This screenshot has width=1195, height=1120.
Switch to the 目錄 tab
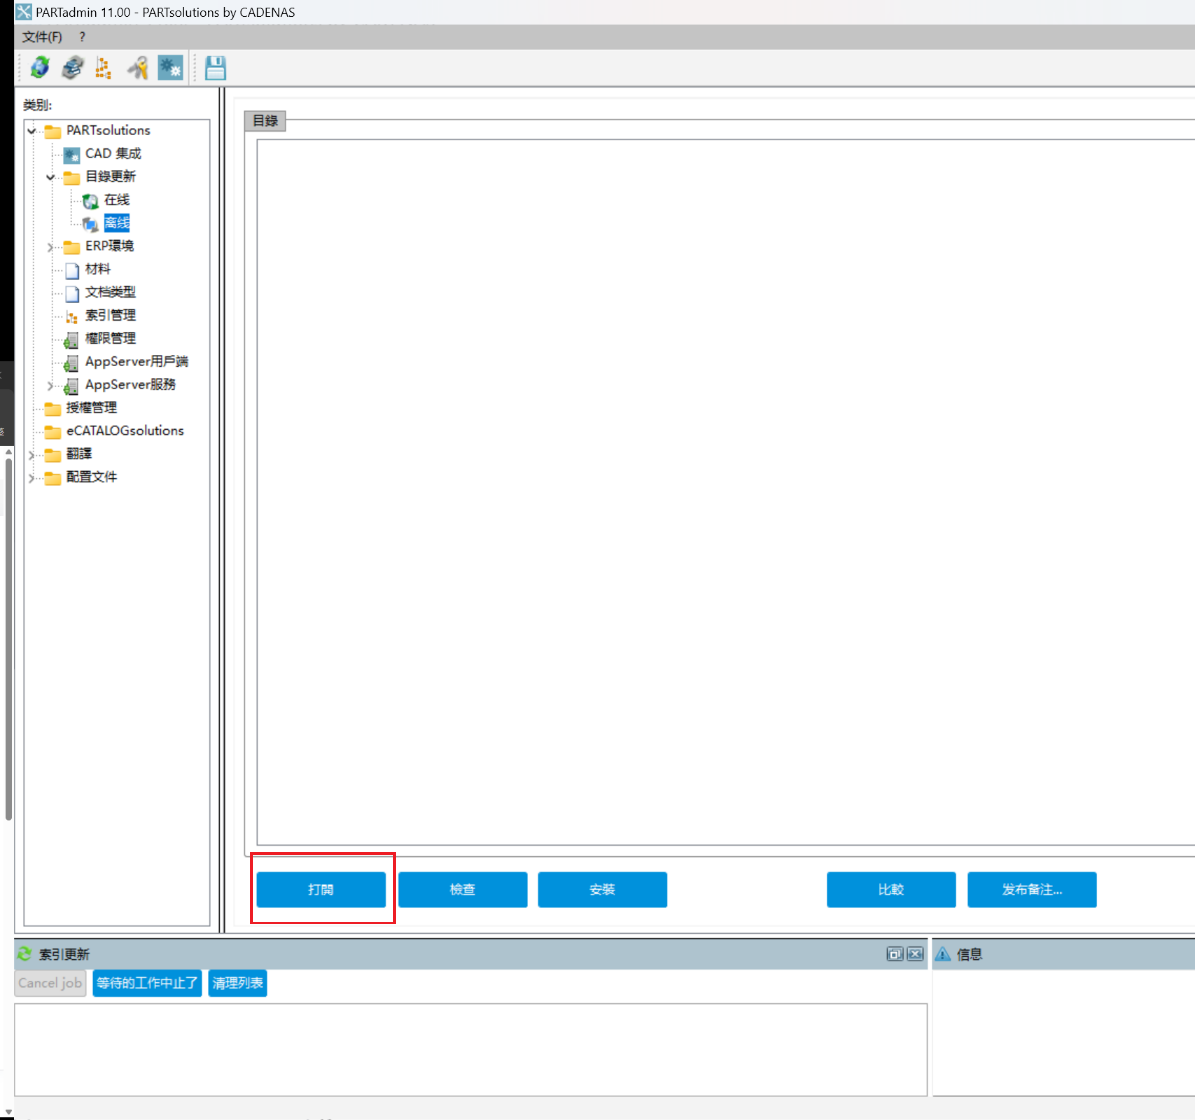coord(265,120)
